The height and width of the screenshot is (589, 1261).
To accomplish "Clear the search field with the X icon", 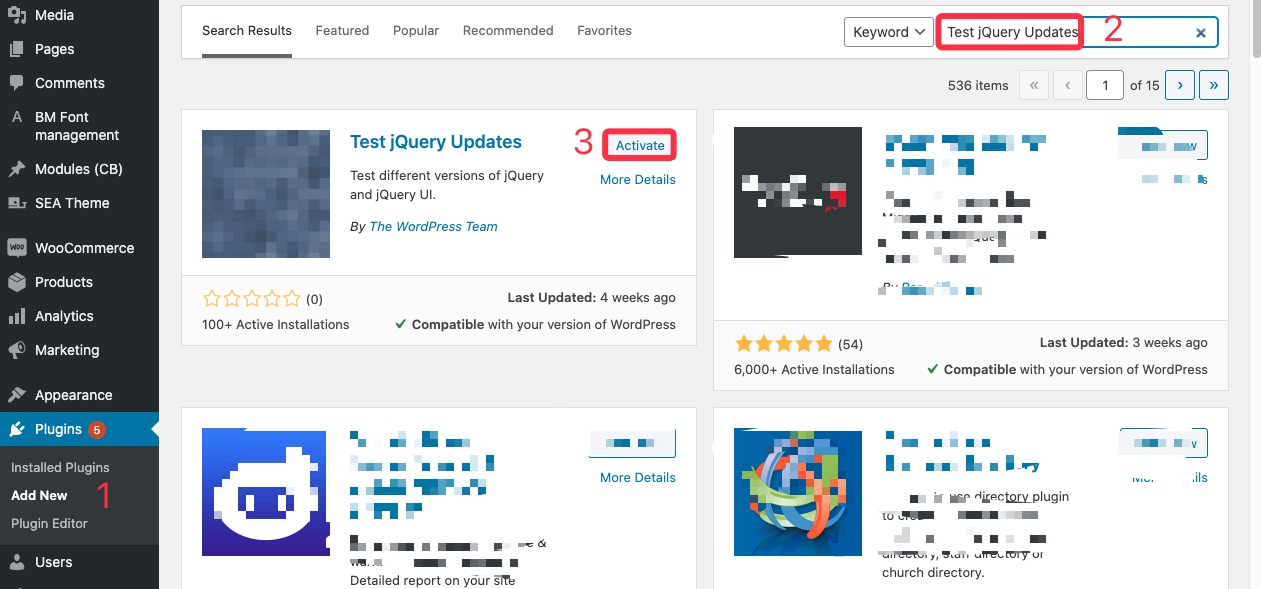I will point(1201,32).
